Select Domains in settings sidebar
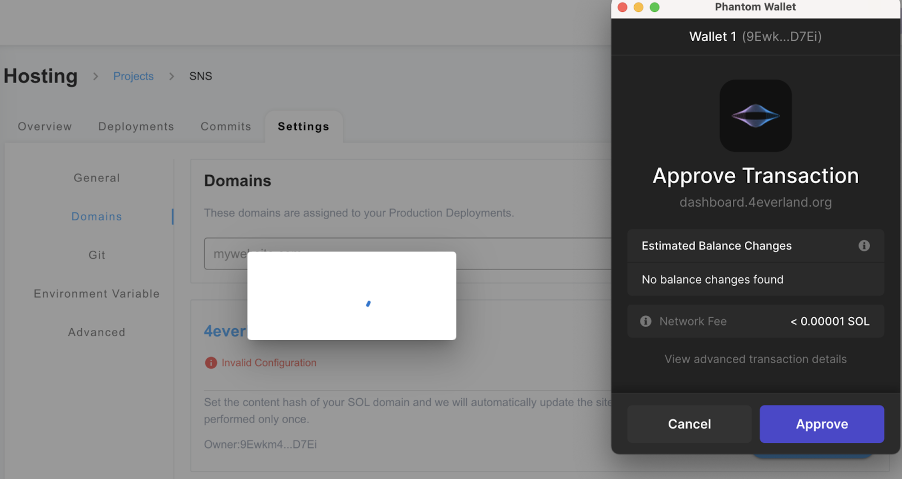 click(x=97, y=216)
